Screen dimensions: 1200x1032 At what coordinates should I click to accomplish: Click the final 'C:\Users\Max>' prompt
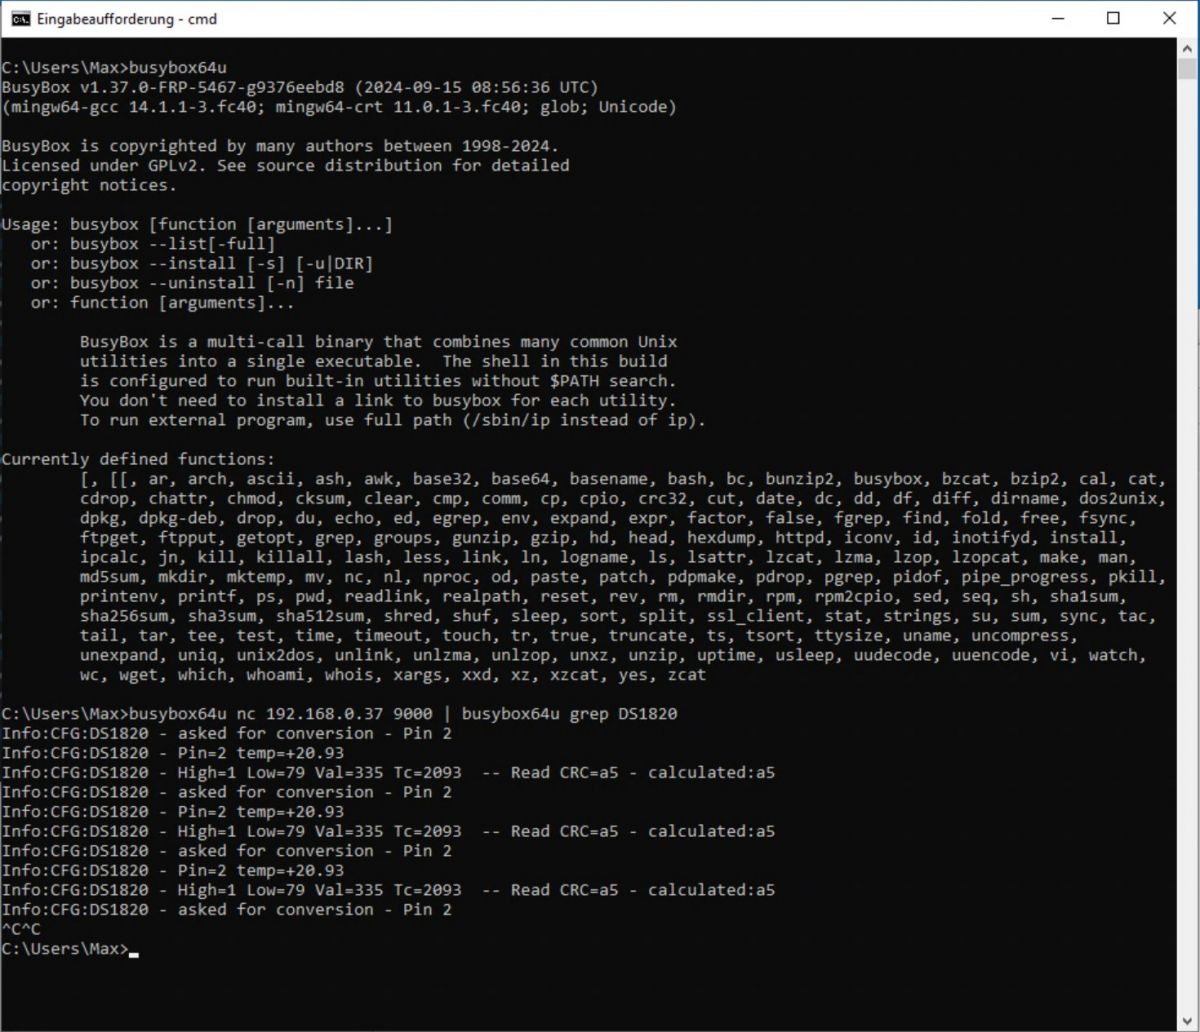point(65,949)
